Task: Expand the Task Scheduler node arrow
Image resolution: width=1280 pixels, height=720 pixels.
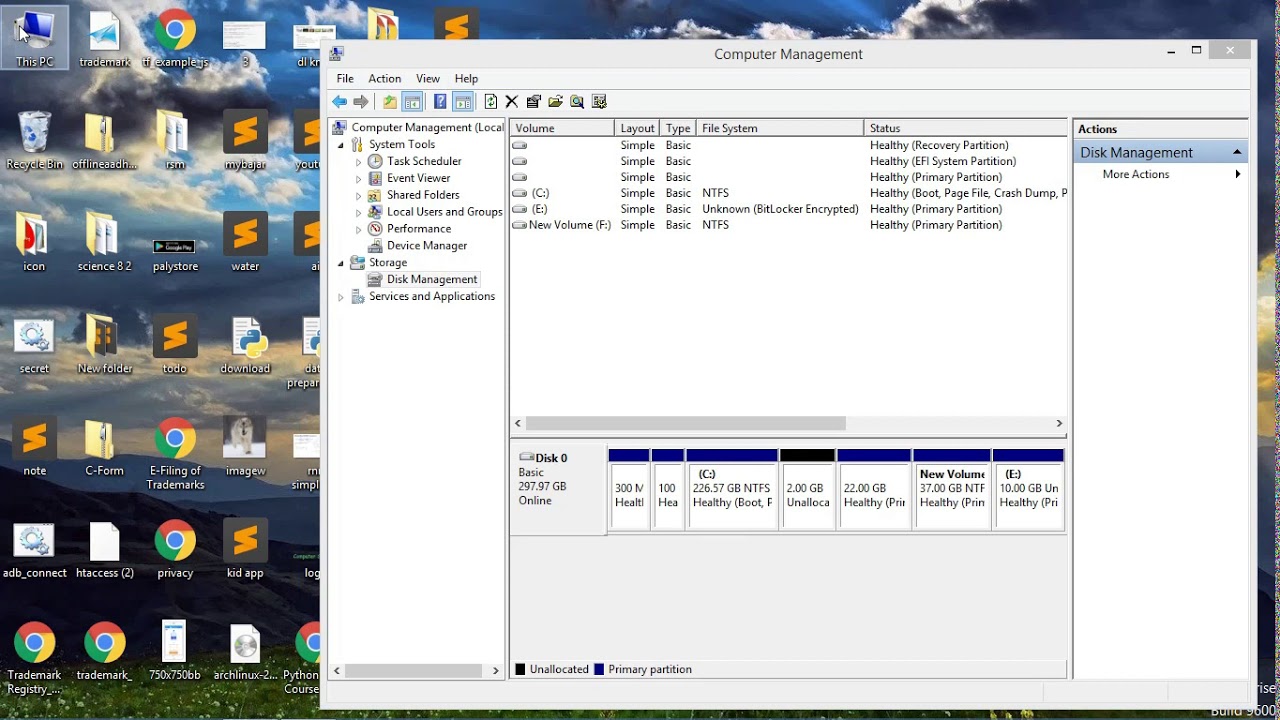Action: [359, 162]
